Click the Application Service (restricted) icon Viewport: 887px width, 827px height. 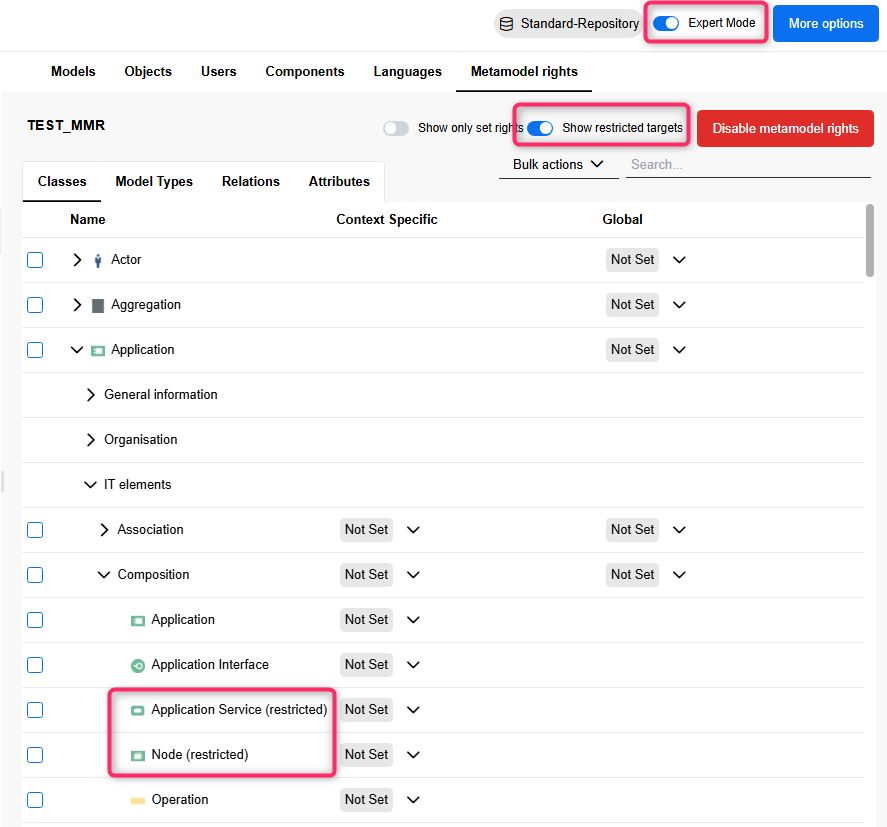coord(138,710)
